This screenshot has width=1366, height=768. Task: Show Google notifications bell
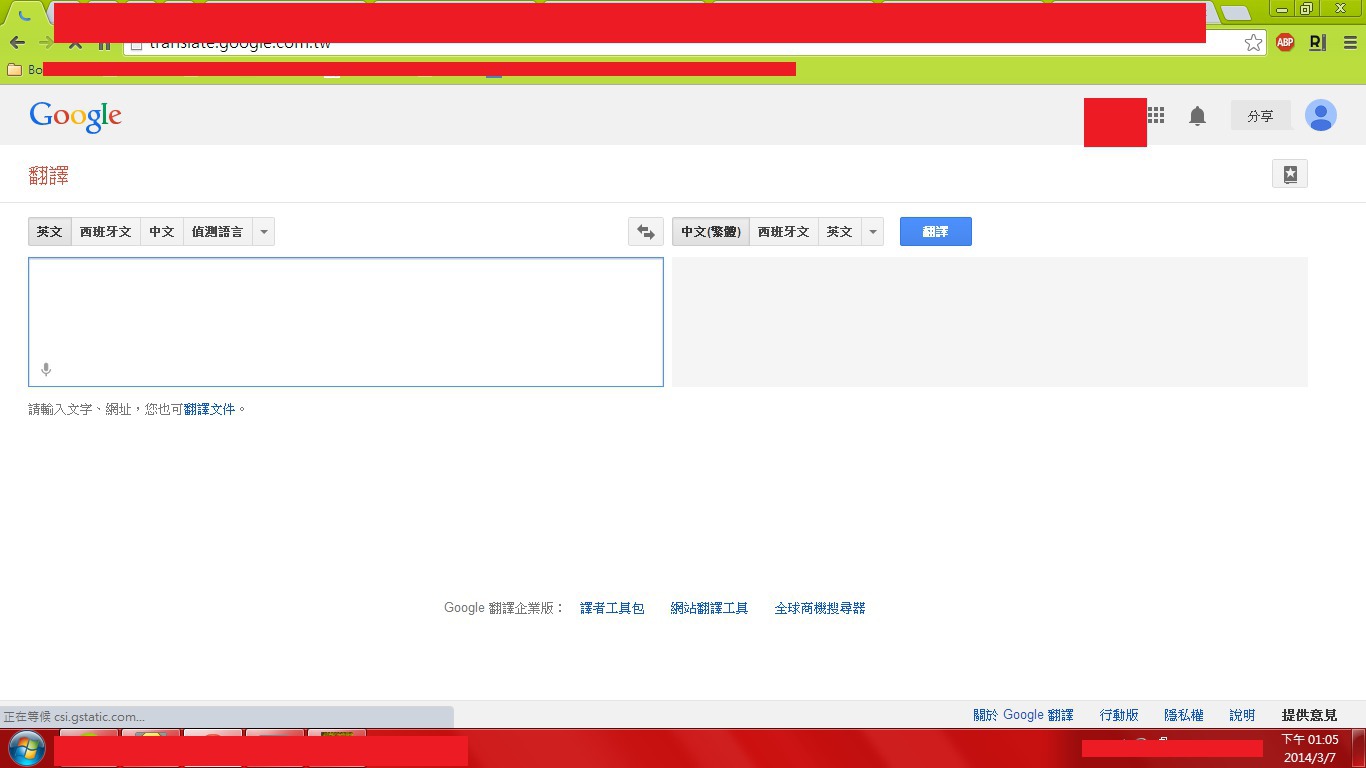1197,116
